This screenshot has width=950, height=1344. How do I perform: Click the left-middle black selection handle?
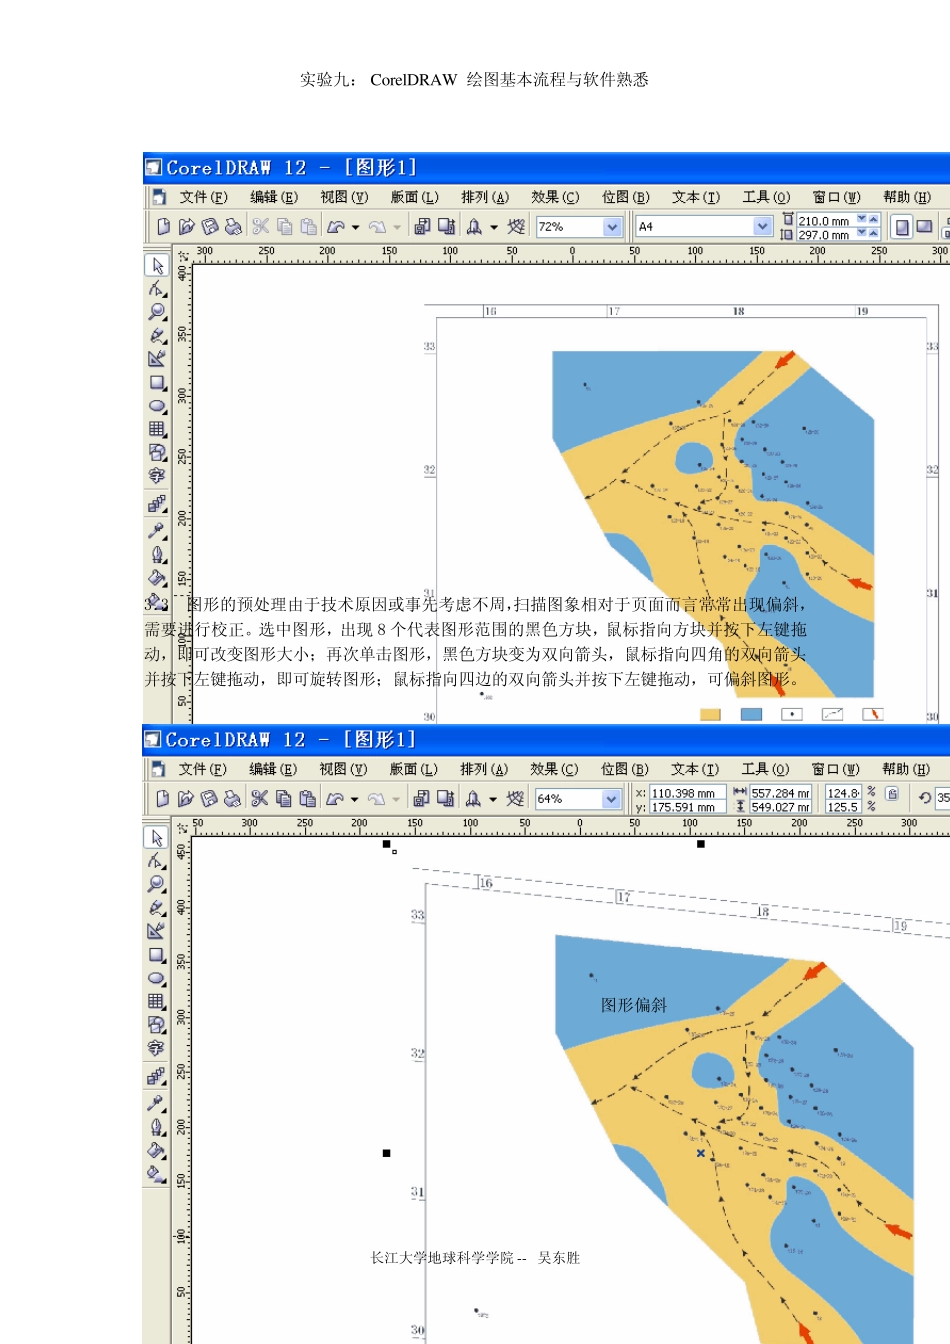[x=387, y=1153]
